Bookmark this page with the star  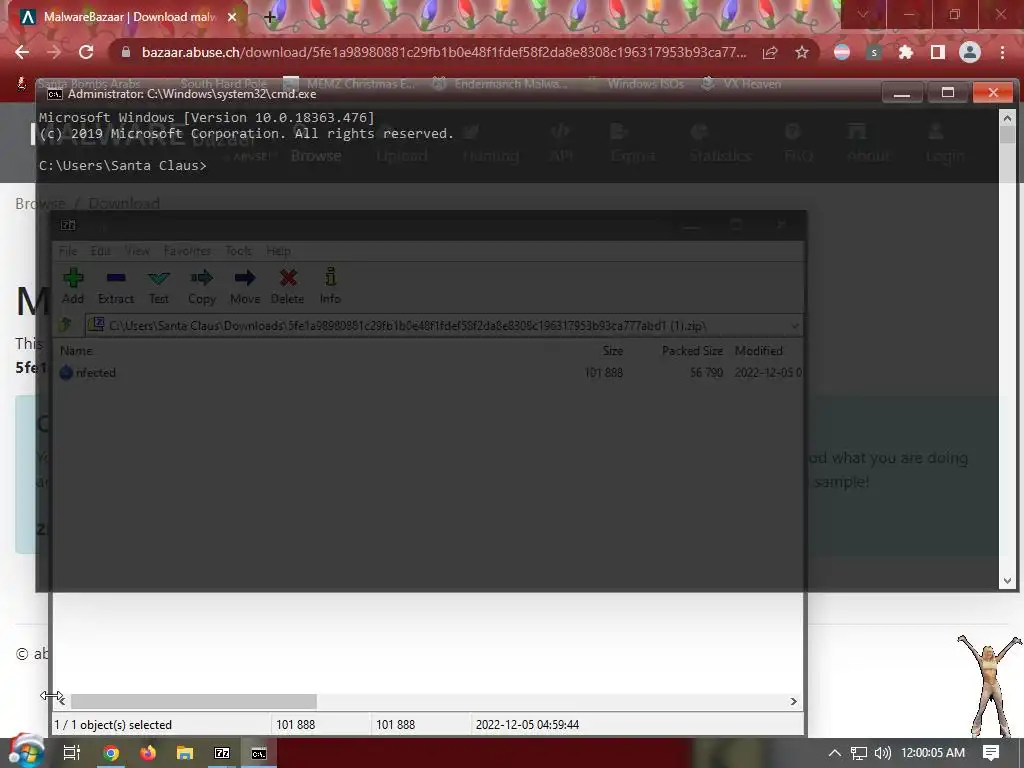coord(802,52)
